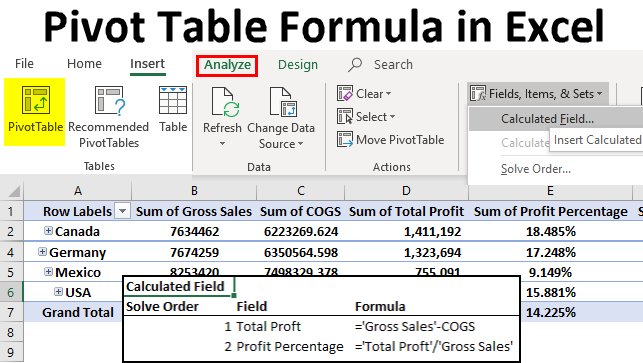Click the cell with 17.248%
643x363 pixels.
click(x=550, y=252)
